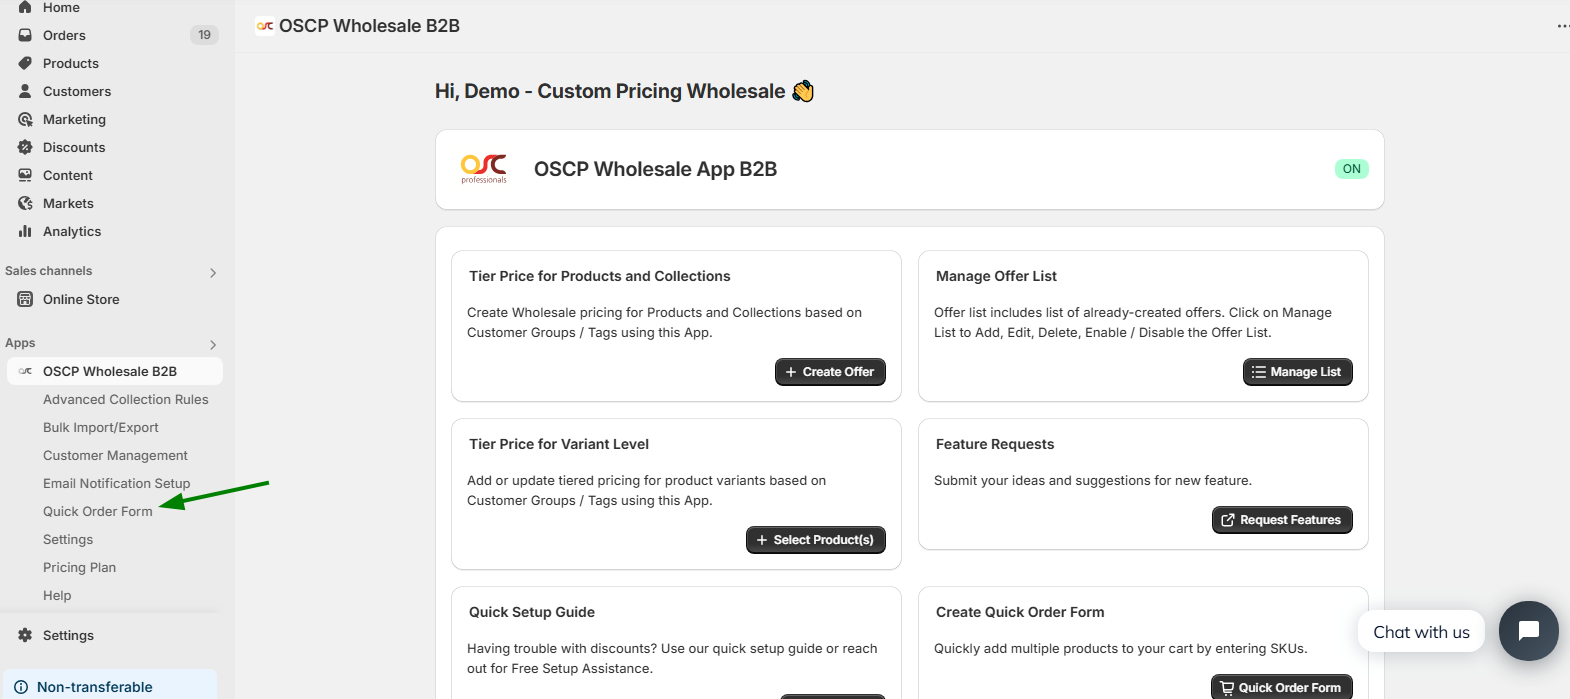Open the chat bubble widget

point(1528,631)
